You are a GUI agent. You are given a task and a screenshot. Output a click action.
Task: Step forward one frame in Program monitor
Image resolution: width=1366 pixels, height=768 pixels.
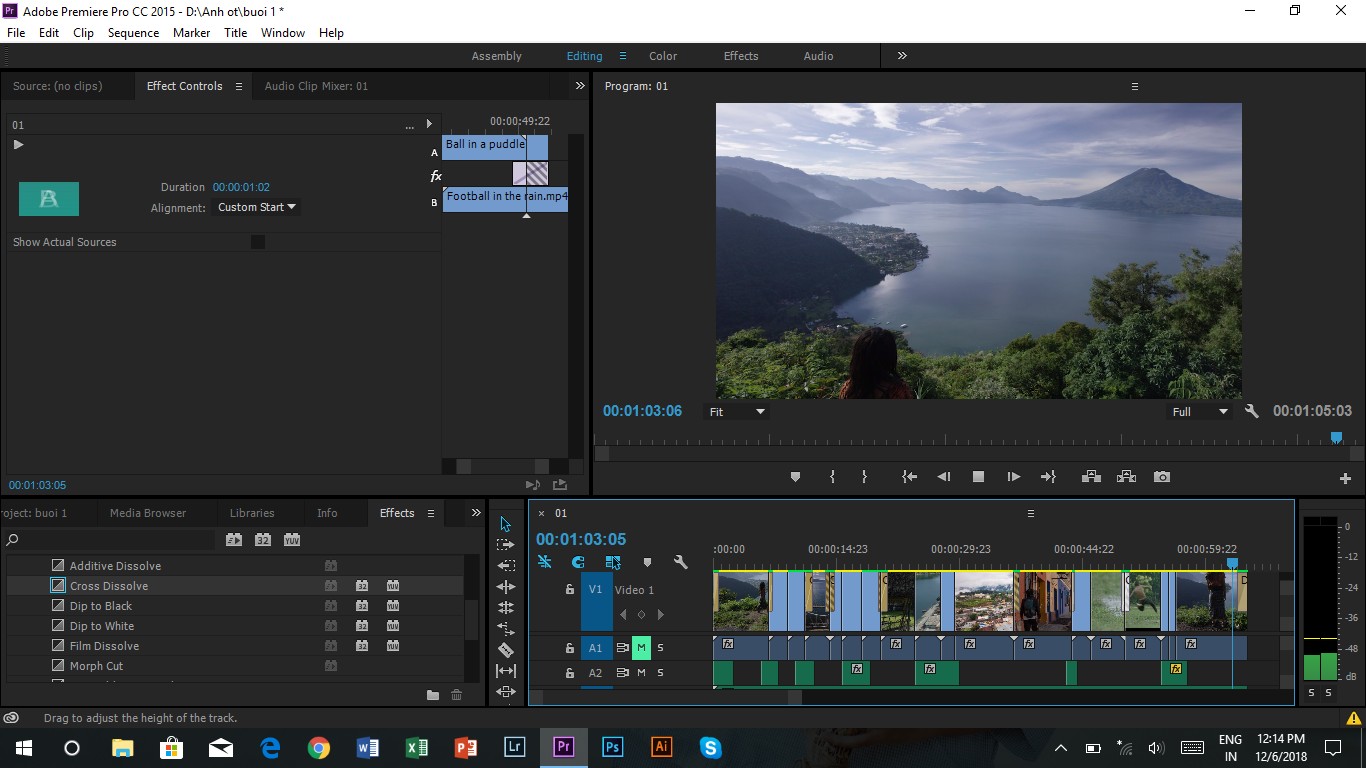coord(1013,477)
